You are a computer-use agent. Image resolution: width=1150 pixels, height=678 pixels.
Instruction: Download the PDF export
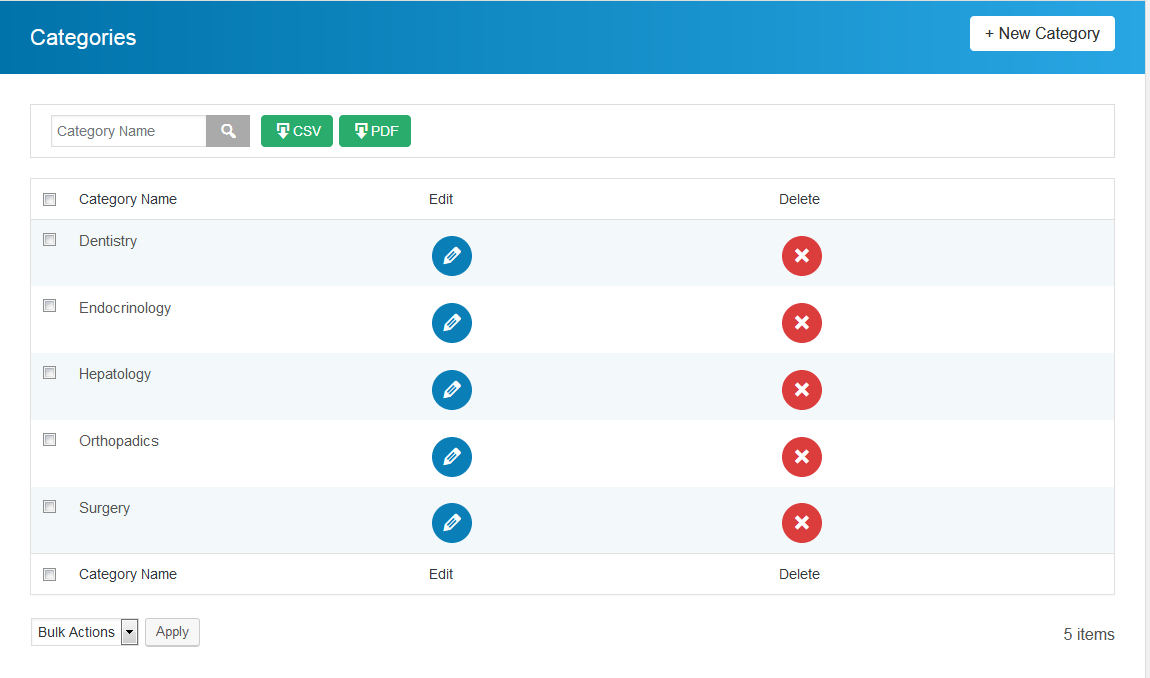(375, 131)
